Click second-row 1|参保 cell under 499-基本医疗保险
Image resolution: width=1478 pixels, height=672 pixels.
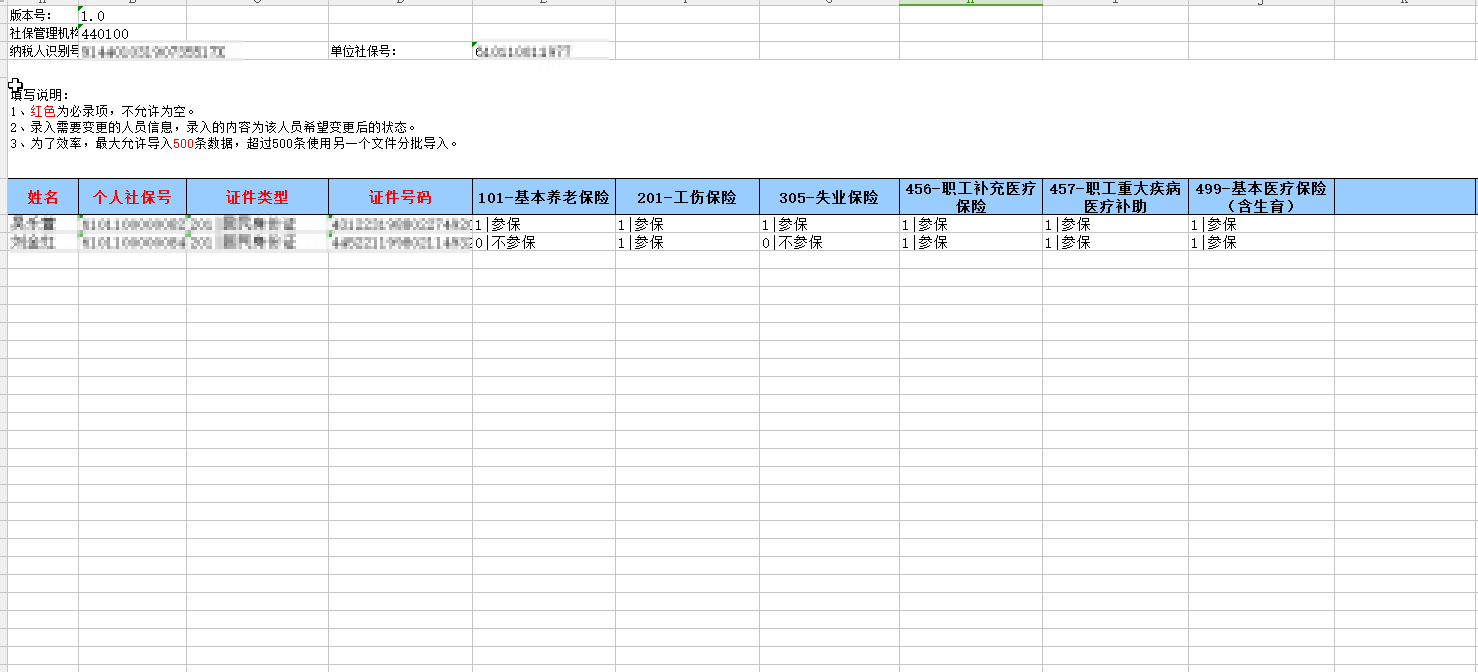(x=1261, y=243)
